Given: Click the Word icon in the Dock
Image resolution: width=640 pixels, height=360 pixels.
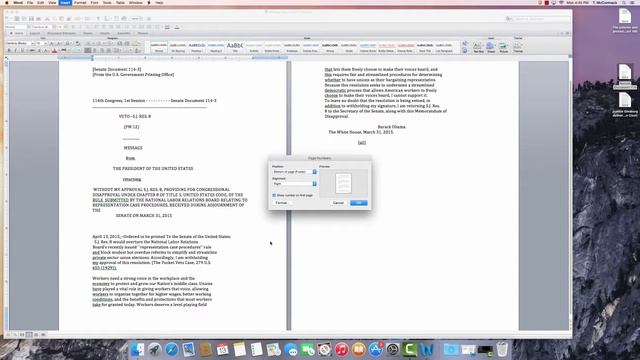Looking at the screenshot, I should (x=427, y=349).
